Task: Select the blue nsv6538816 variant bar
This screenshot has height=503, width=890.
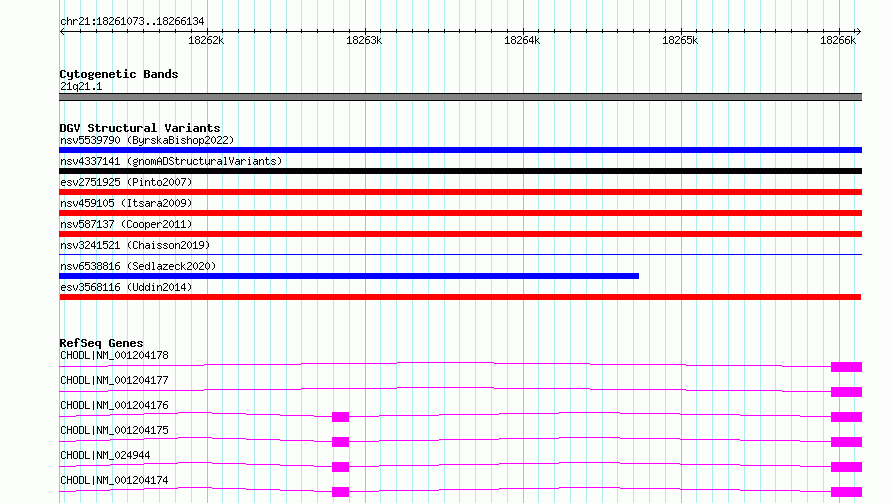Action: coord(349,276)
